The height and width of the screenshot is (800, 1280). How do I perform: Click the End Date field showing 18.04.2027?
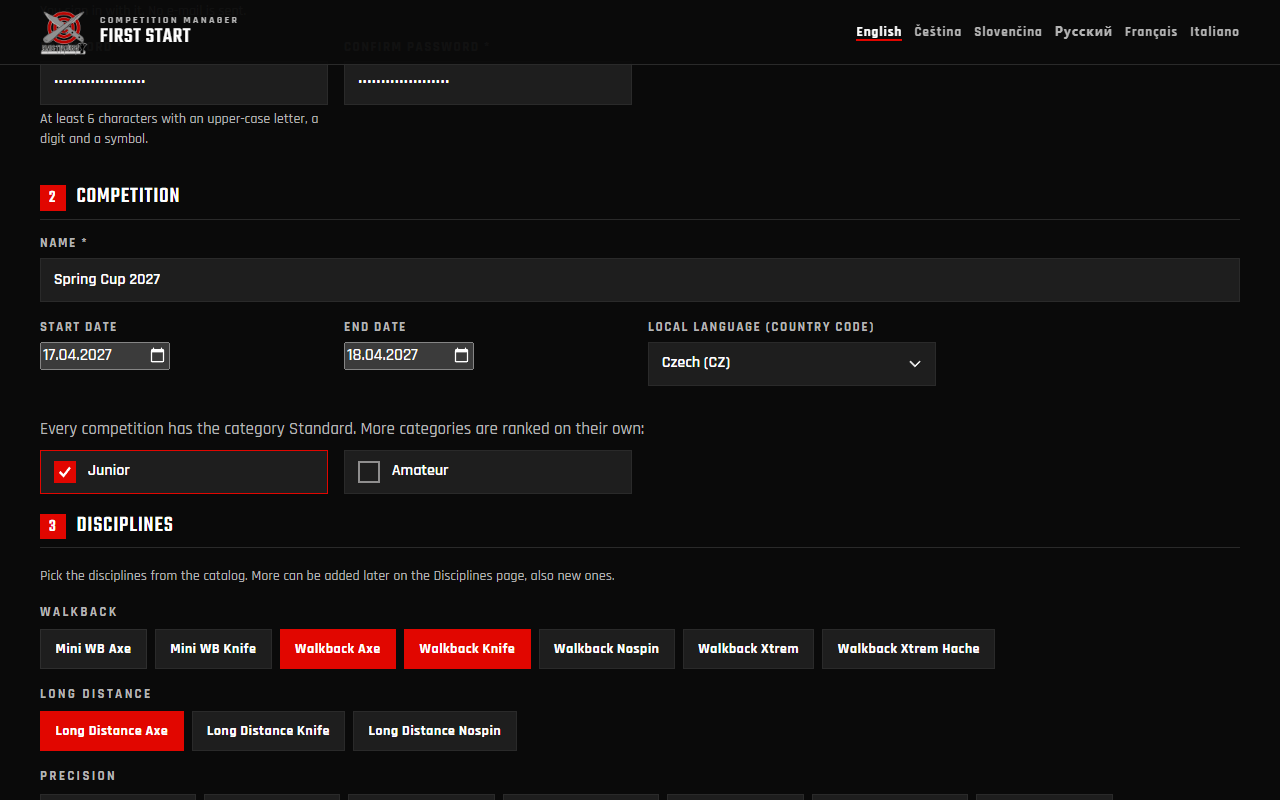point(409,356)
